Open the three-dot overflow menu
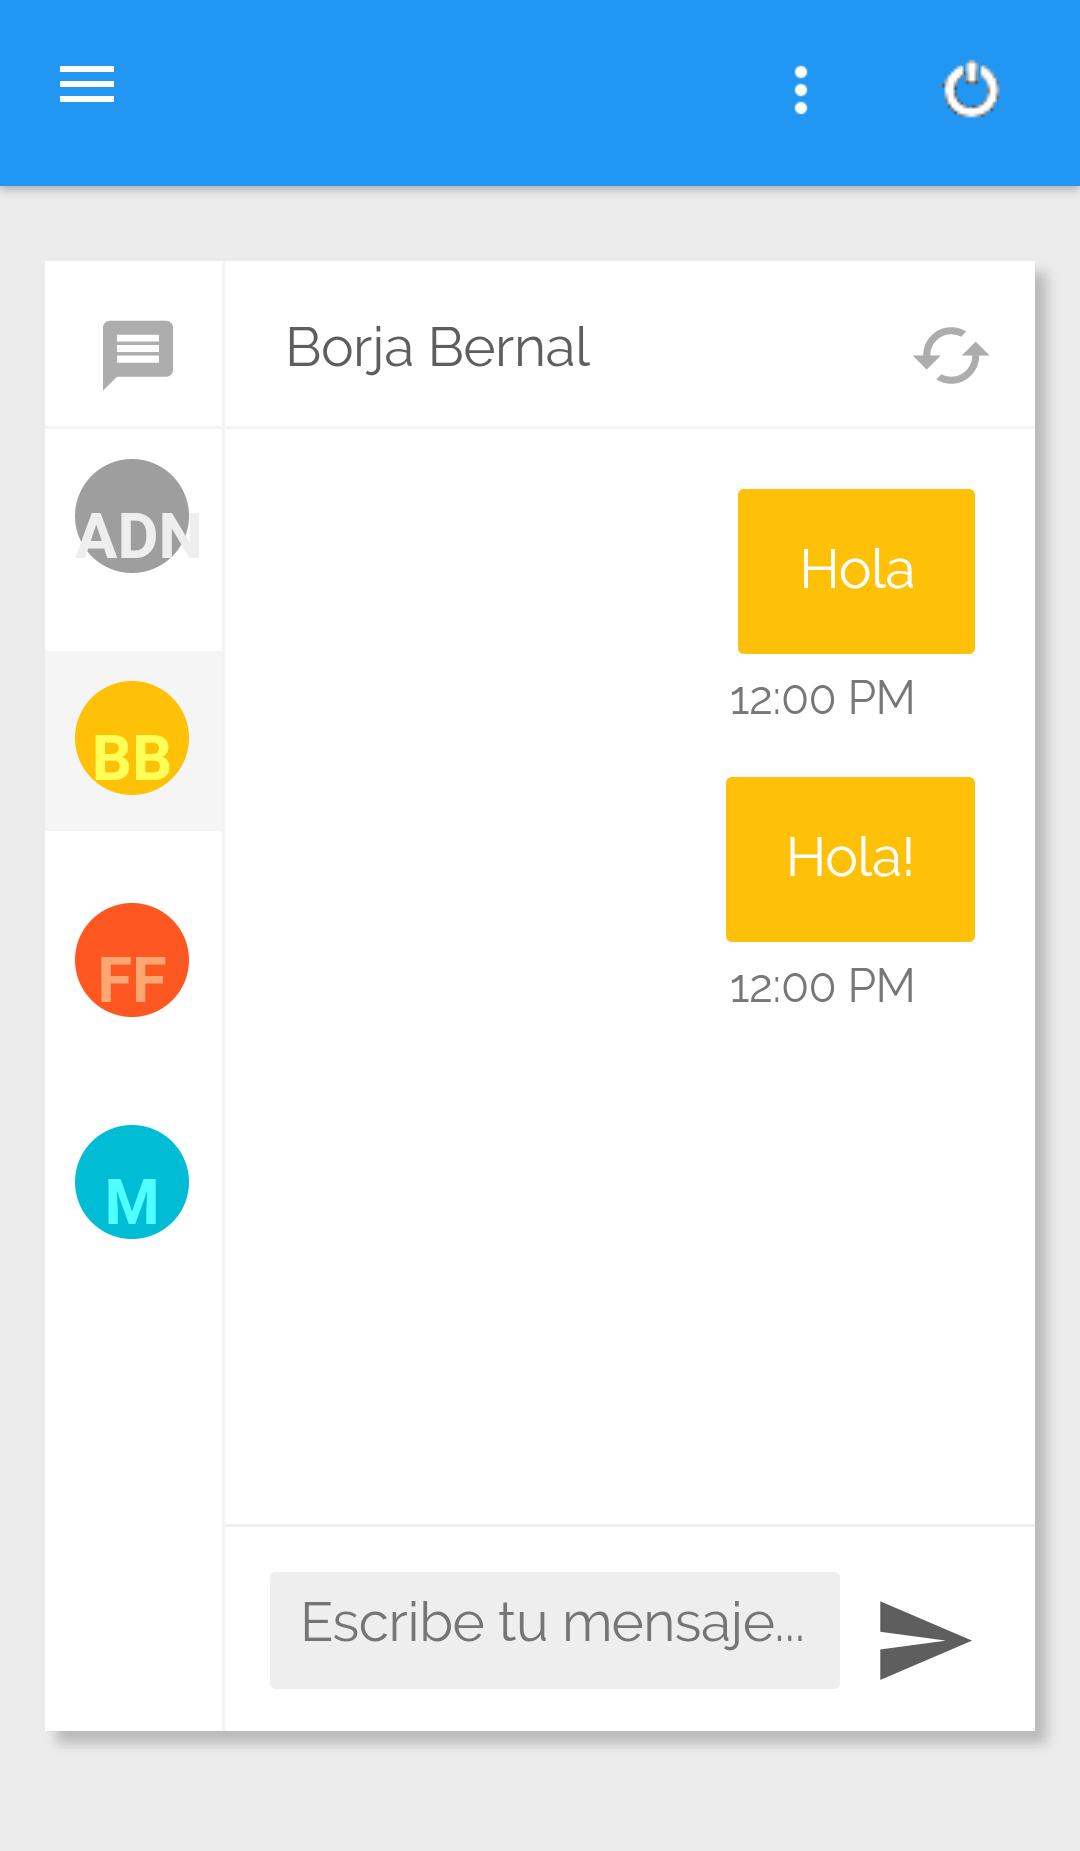Screen dimensions: 1080x1851 800,90
